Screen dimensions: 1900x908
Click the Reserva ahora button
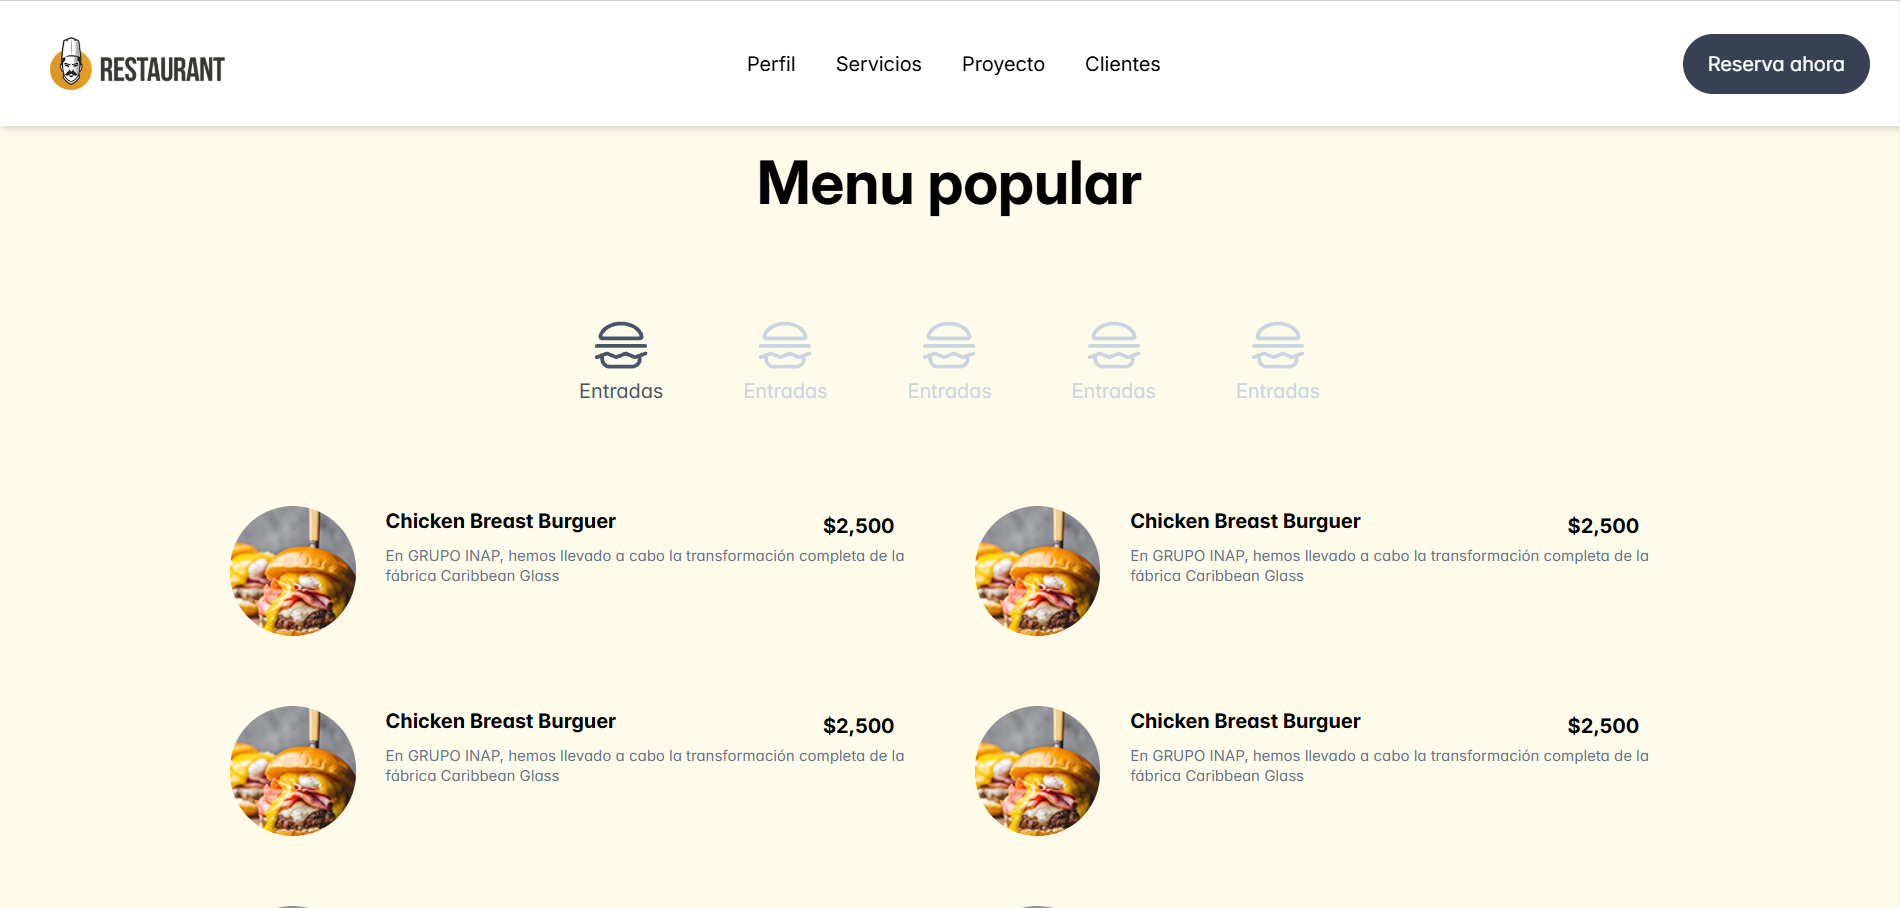[1776, 64]
